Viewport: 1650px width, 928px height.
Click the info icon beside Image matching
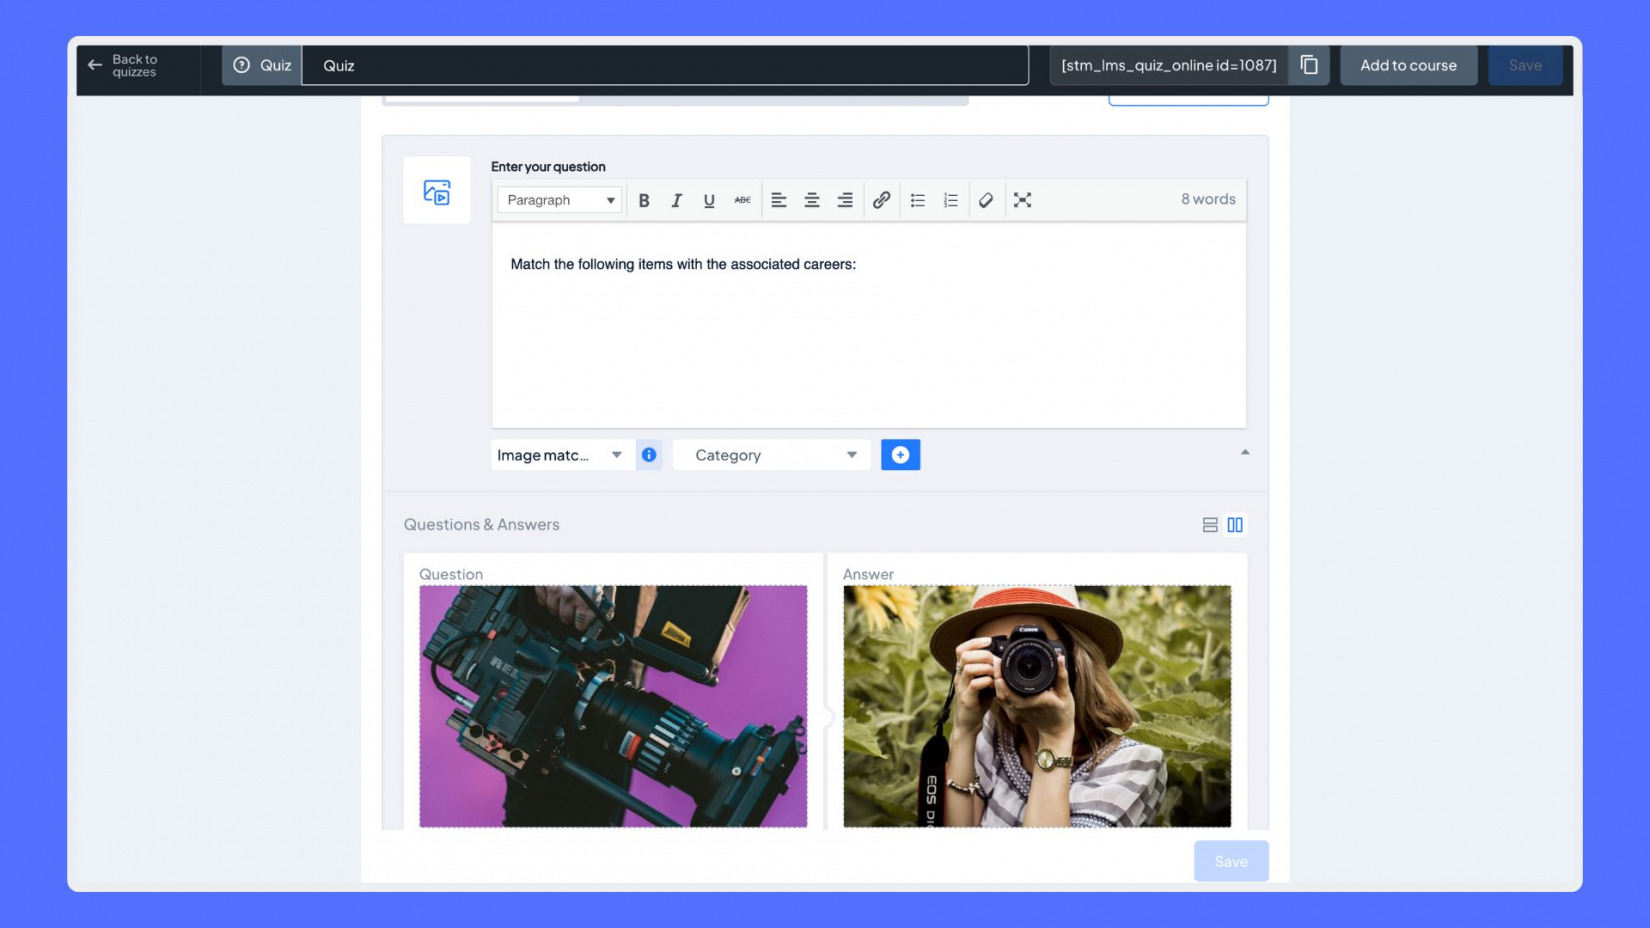[649, 455]
